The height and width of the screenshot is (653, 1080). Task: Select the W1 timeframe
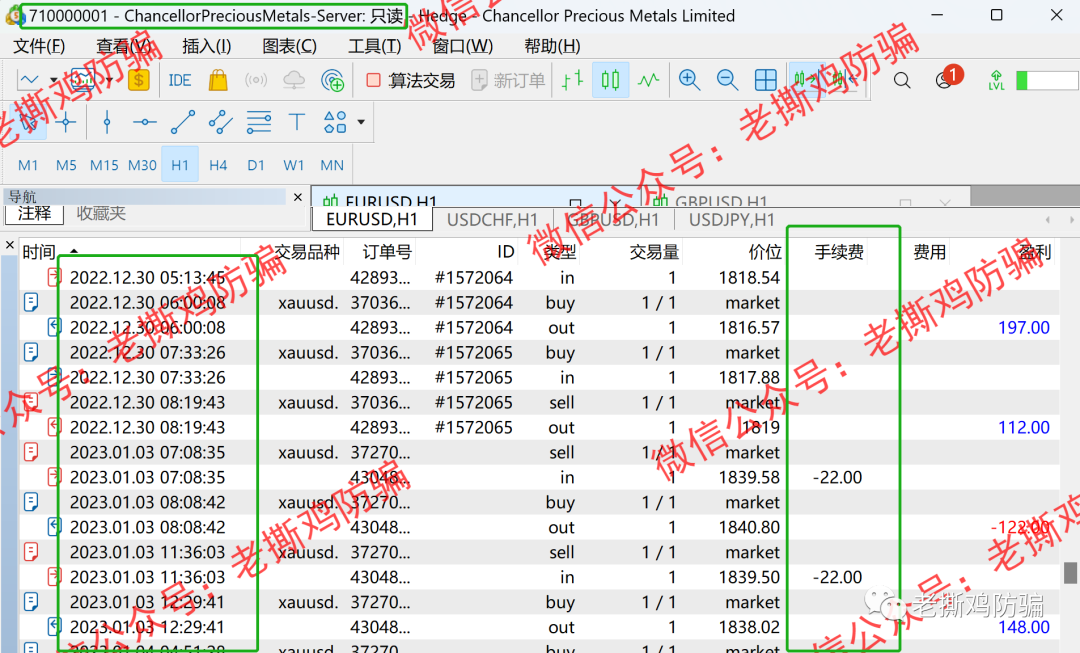[293, 165]
